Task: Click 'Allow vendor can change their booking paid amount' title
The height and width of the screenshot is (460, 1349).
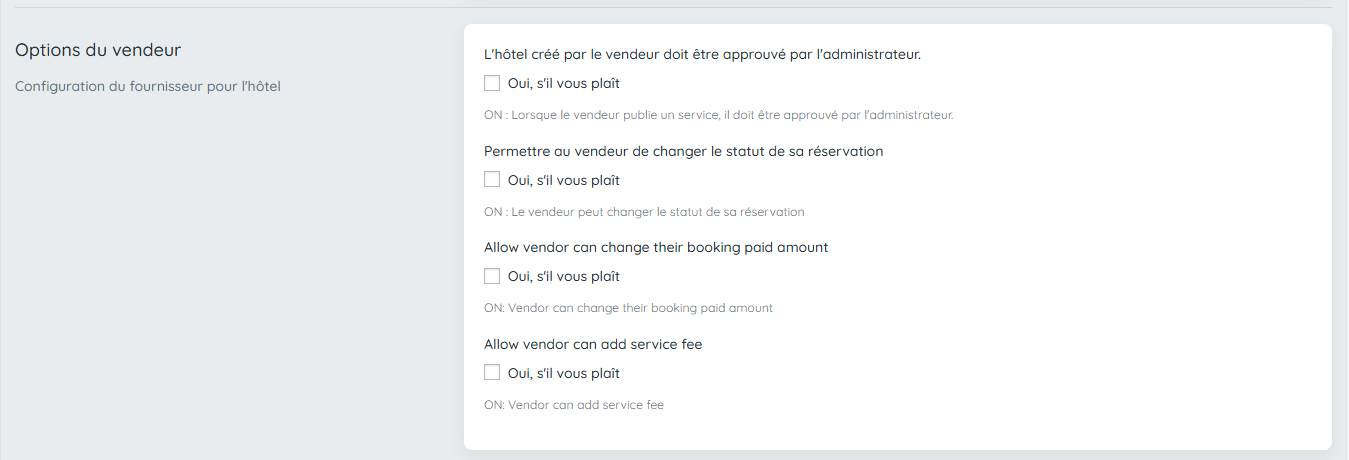Action: pos(656,247)
